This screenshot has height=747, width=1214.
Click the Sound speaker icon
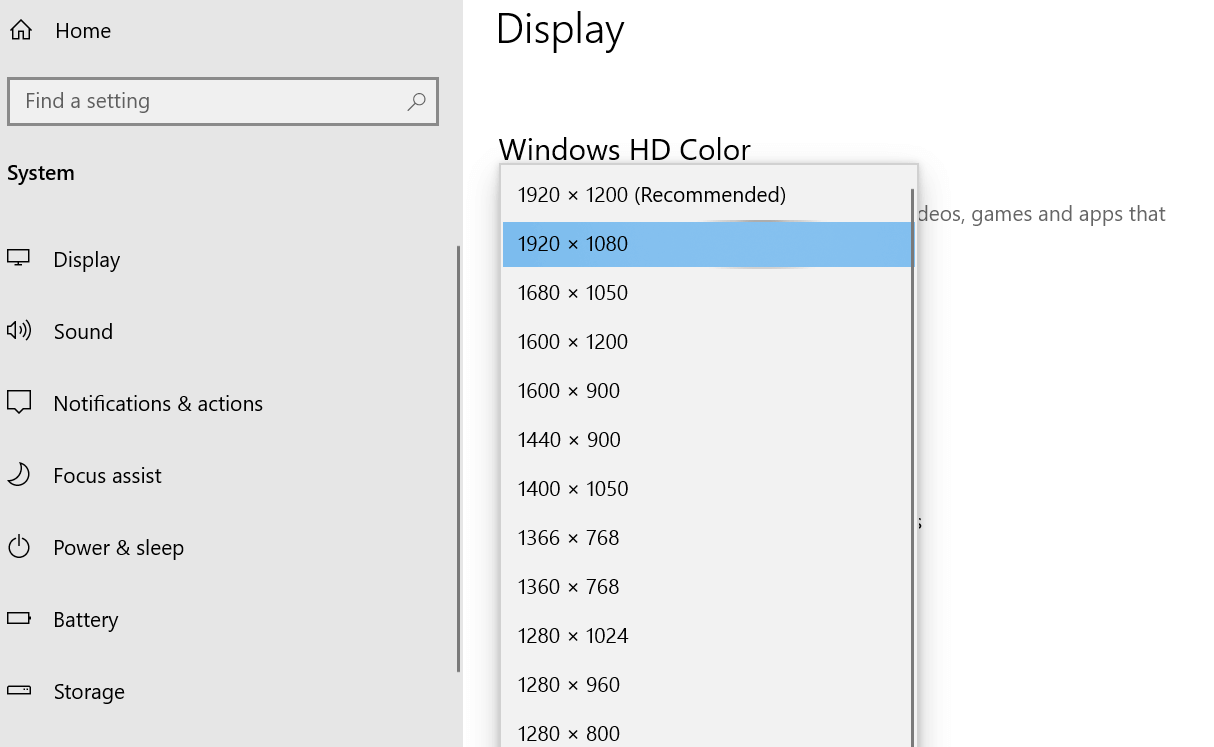pos(20,331)
